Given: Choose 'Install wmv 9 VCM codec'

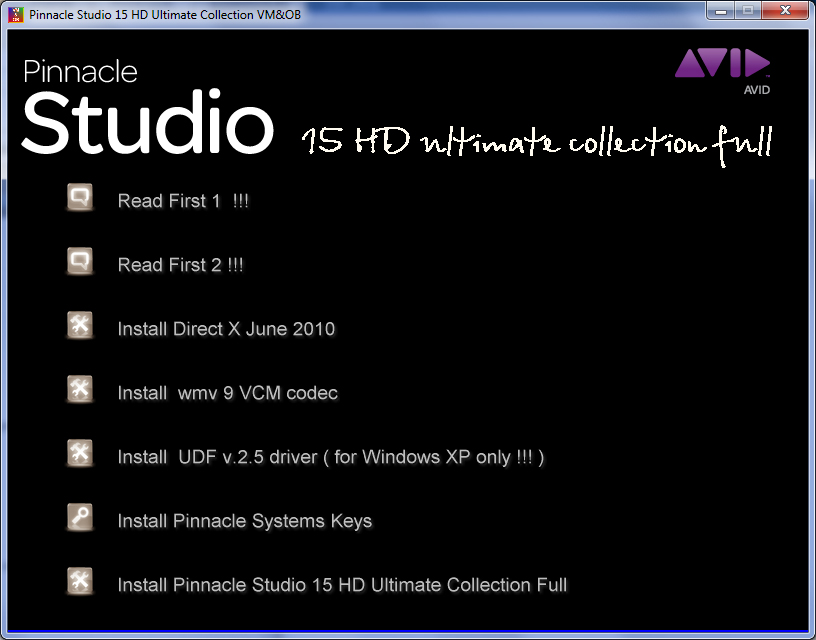Looking at the screenshot, I should (228, 393).
